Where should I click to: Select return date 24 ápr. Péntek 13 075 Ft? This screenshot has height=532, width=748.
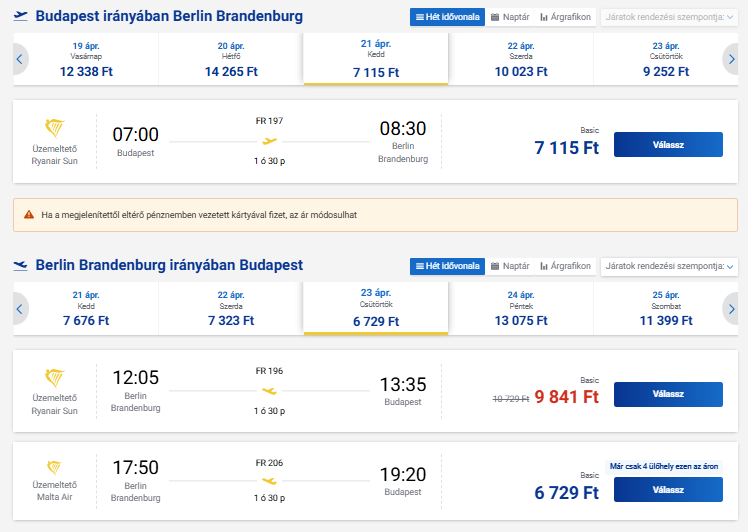pos(520,308)
